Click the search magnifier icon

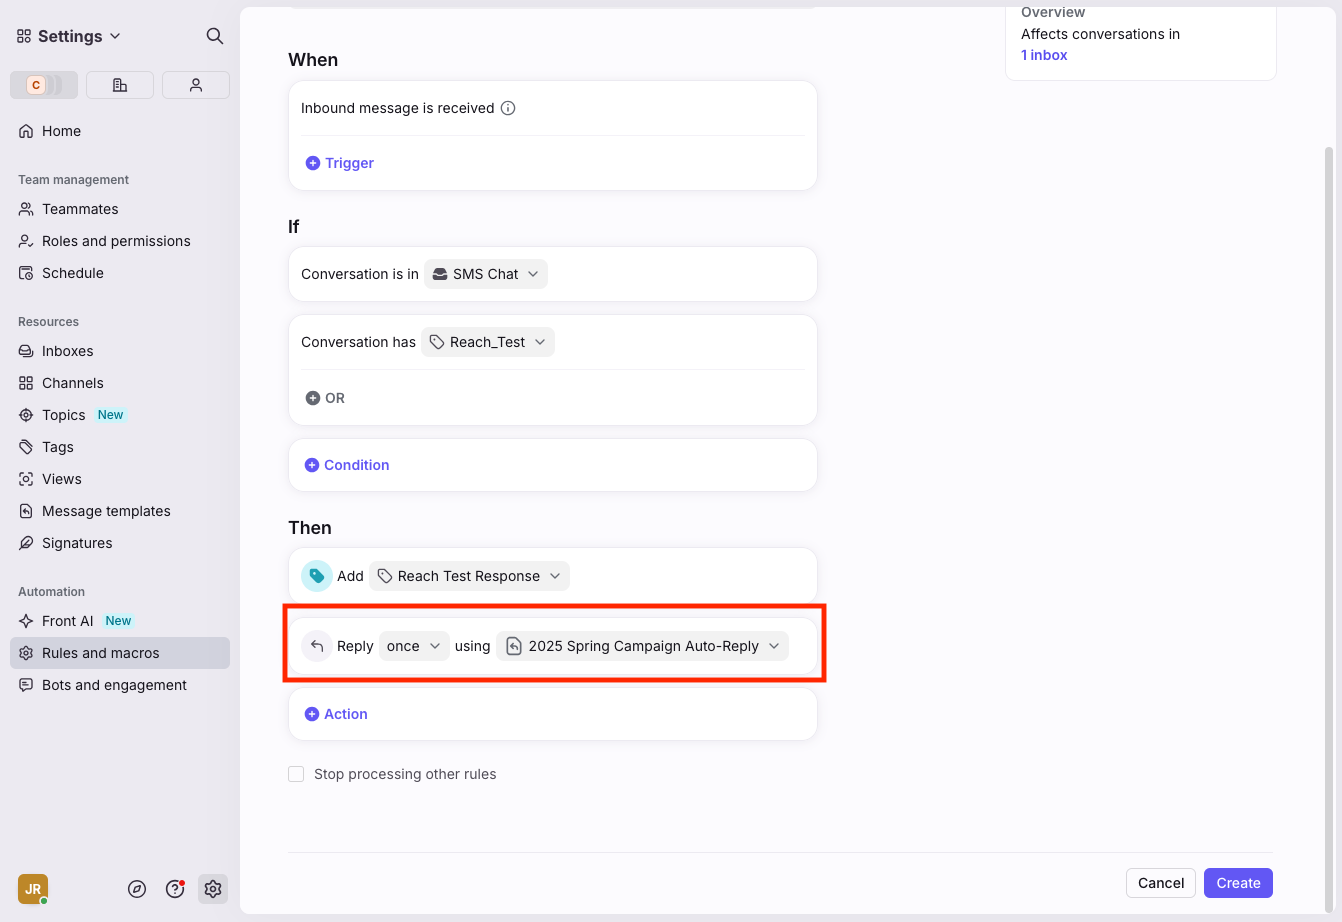214,36
